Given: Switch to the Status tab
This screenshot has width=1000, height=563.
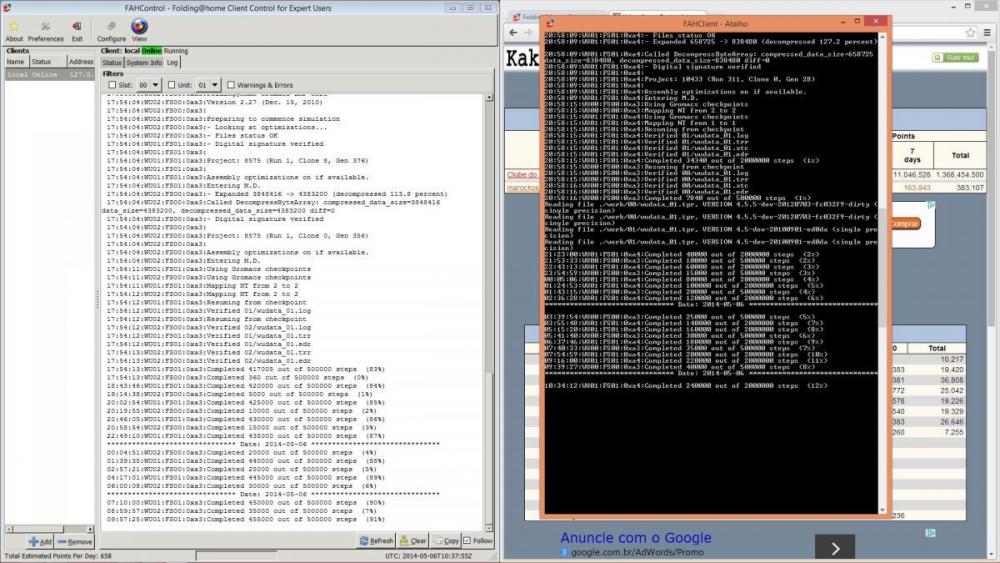Looking at the screenshot, I should point(112,62).
